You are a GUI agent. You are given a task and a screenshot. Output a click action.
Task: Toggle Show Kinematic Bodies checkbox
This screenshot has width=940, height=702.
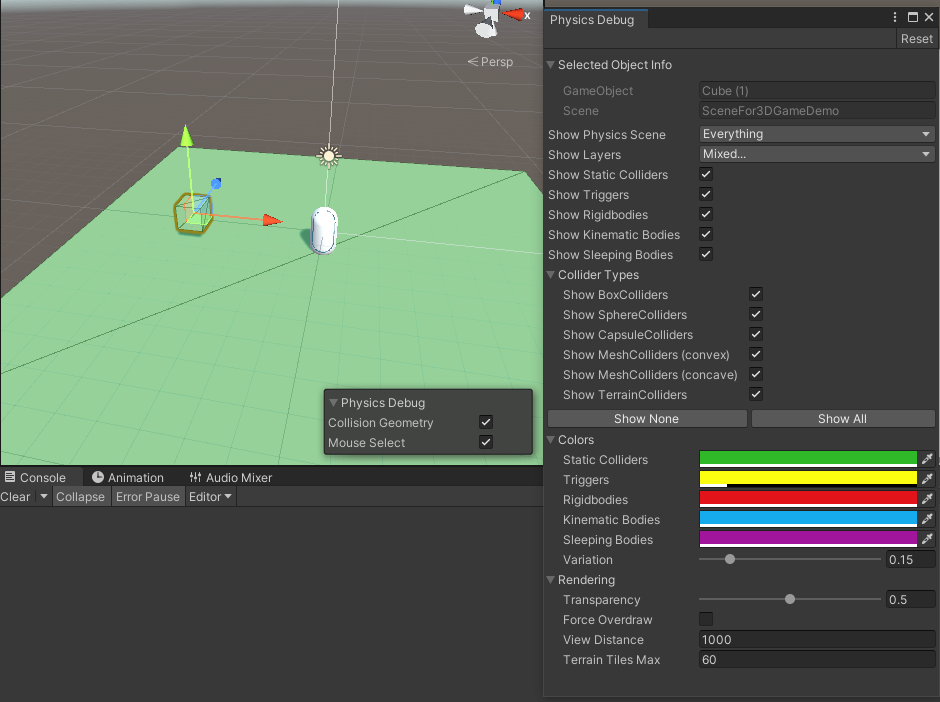point(706,234)
